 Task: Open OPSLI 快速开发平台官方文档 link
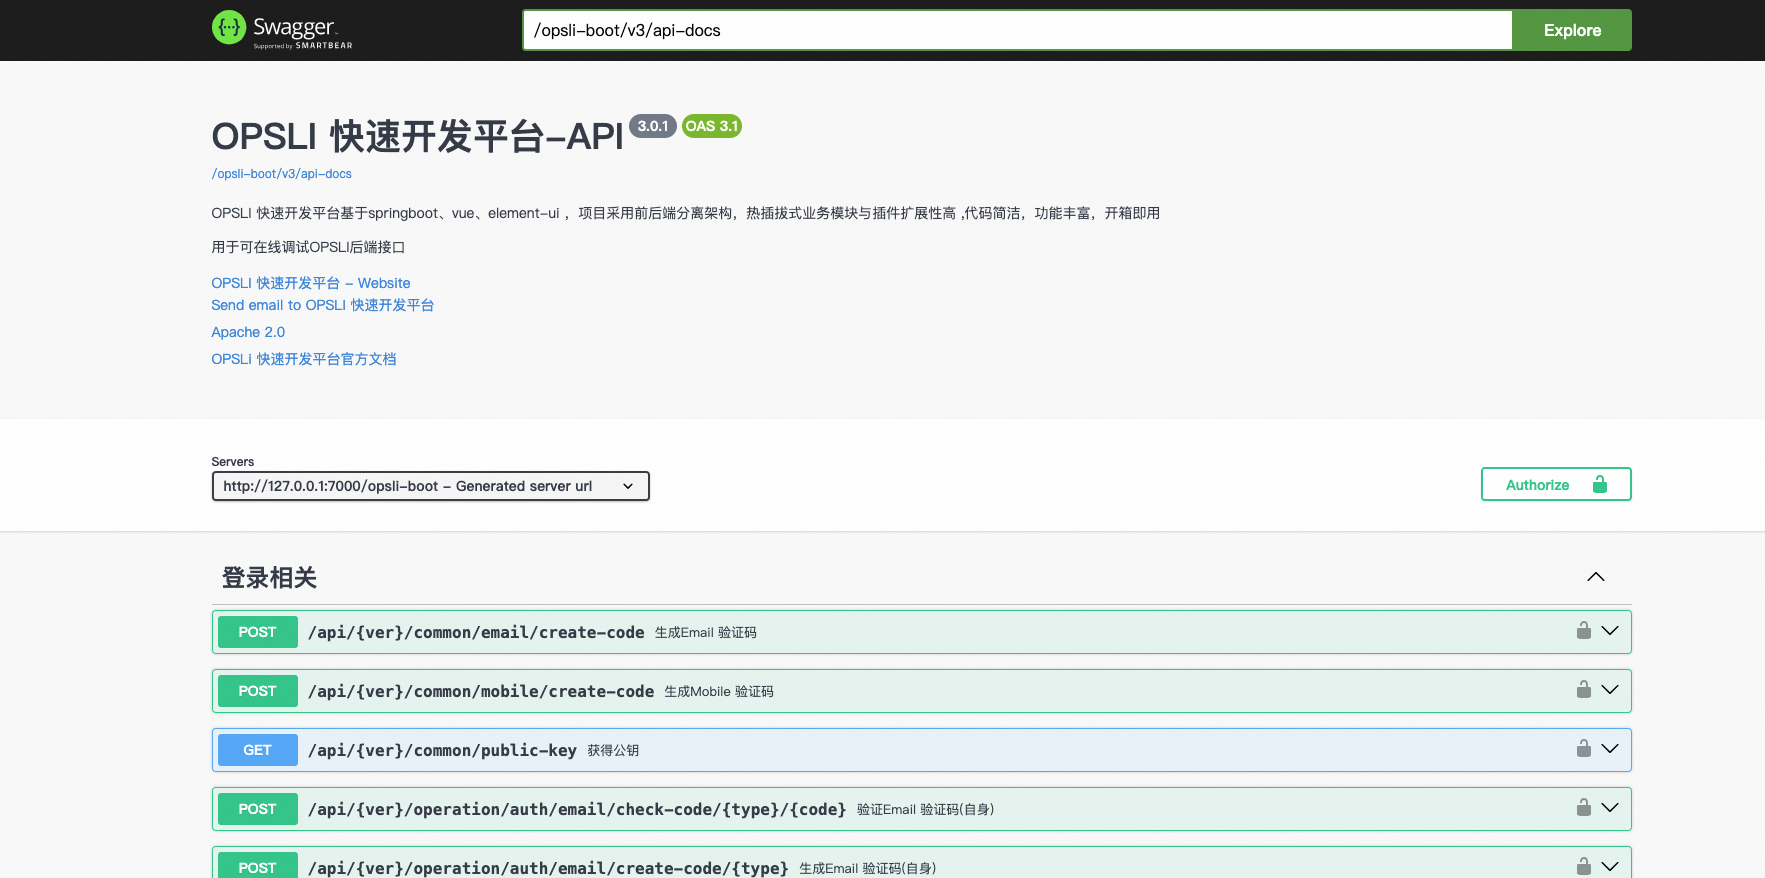point(304,359)
